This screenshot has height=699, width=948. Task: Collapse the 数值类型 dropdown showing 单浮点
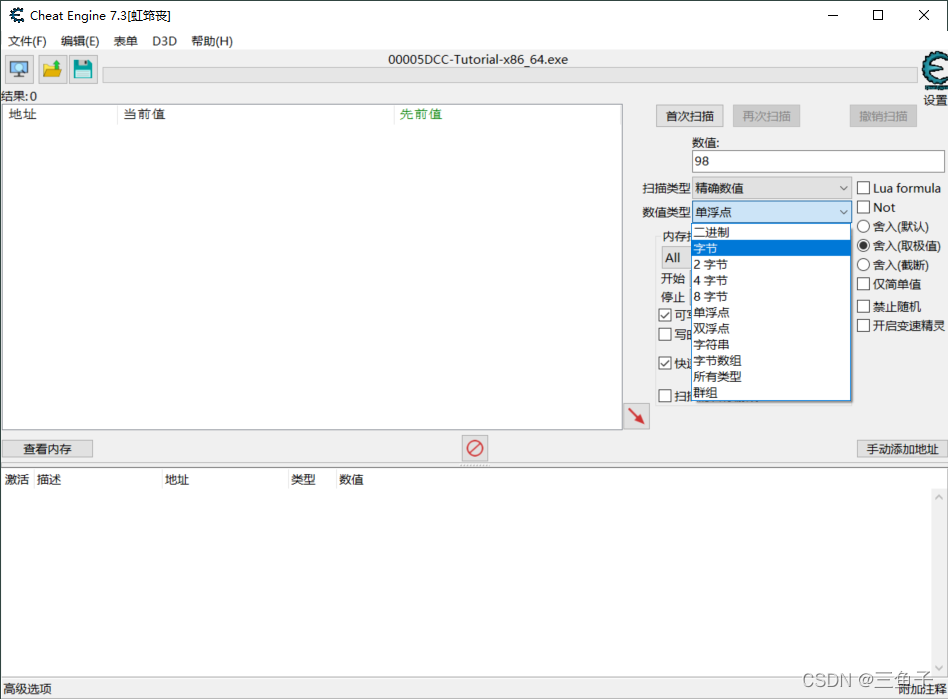point(771,212)
